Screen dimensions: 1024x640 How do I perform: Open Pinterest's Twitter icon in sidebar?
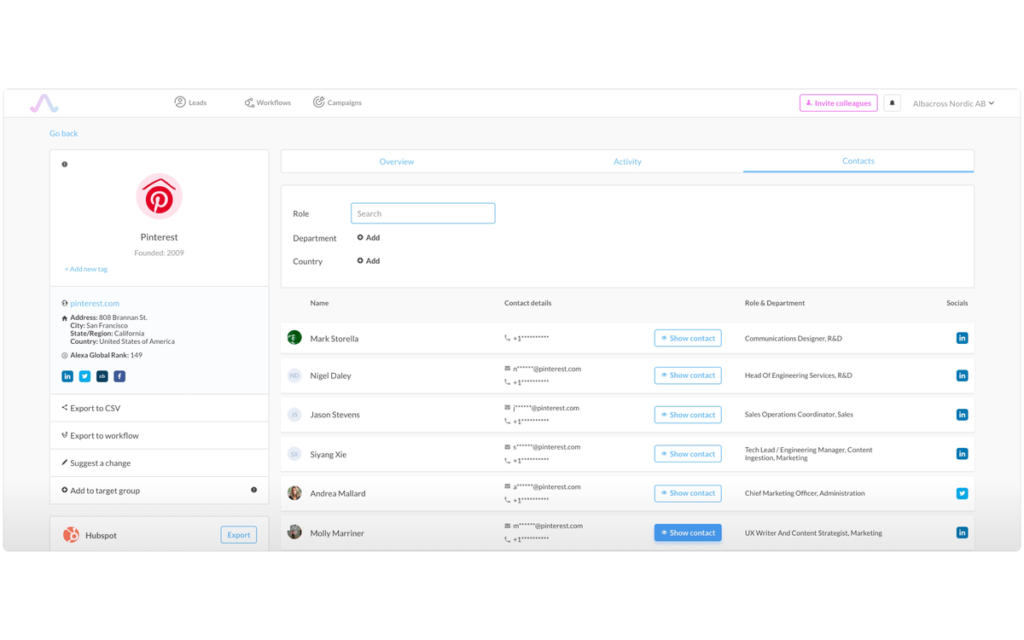(85, 376)
